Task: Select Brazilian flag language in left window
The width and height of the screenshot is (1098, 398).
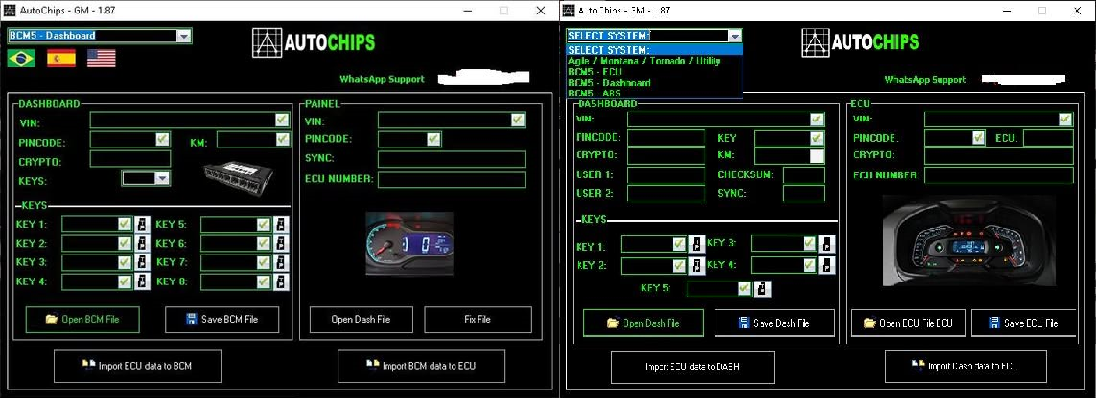Action: 21,58
